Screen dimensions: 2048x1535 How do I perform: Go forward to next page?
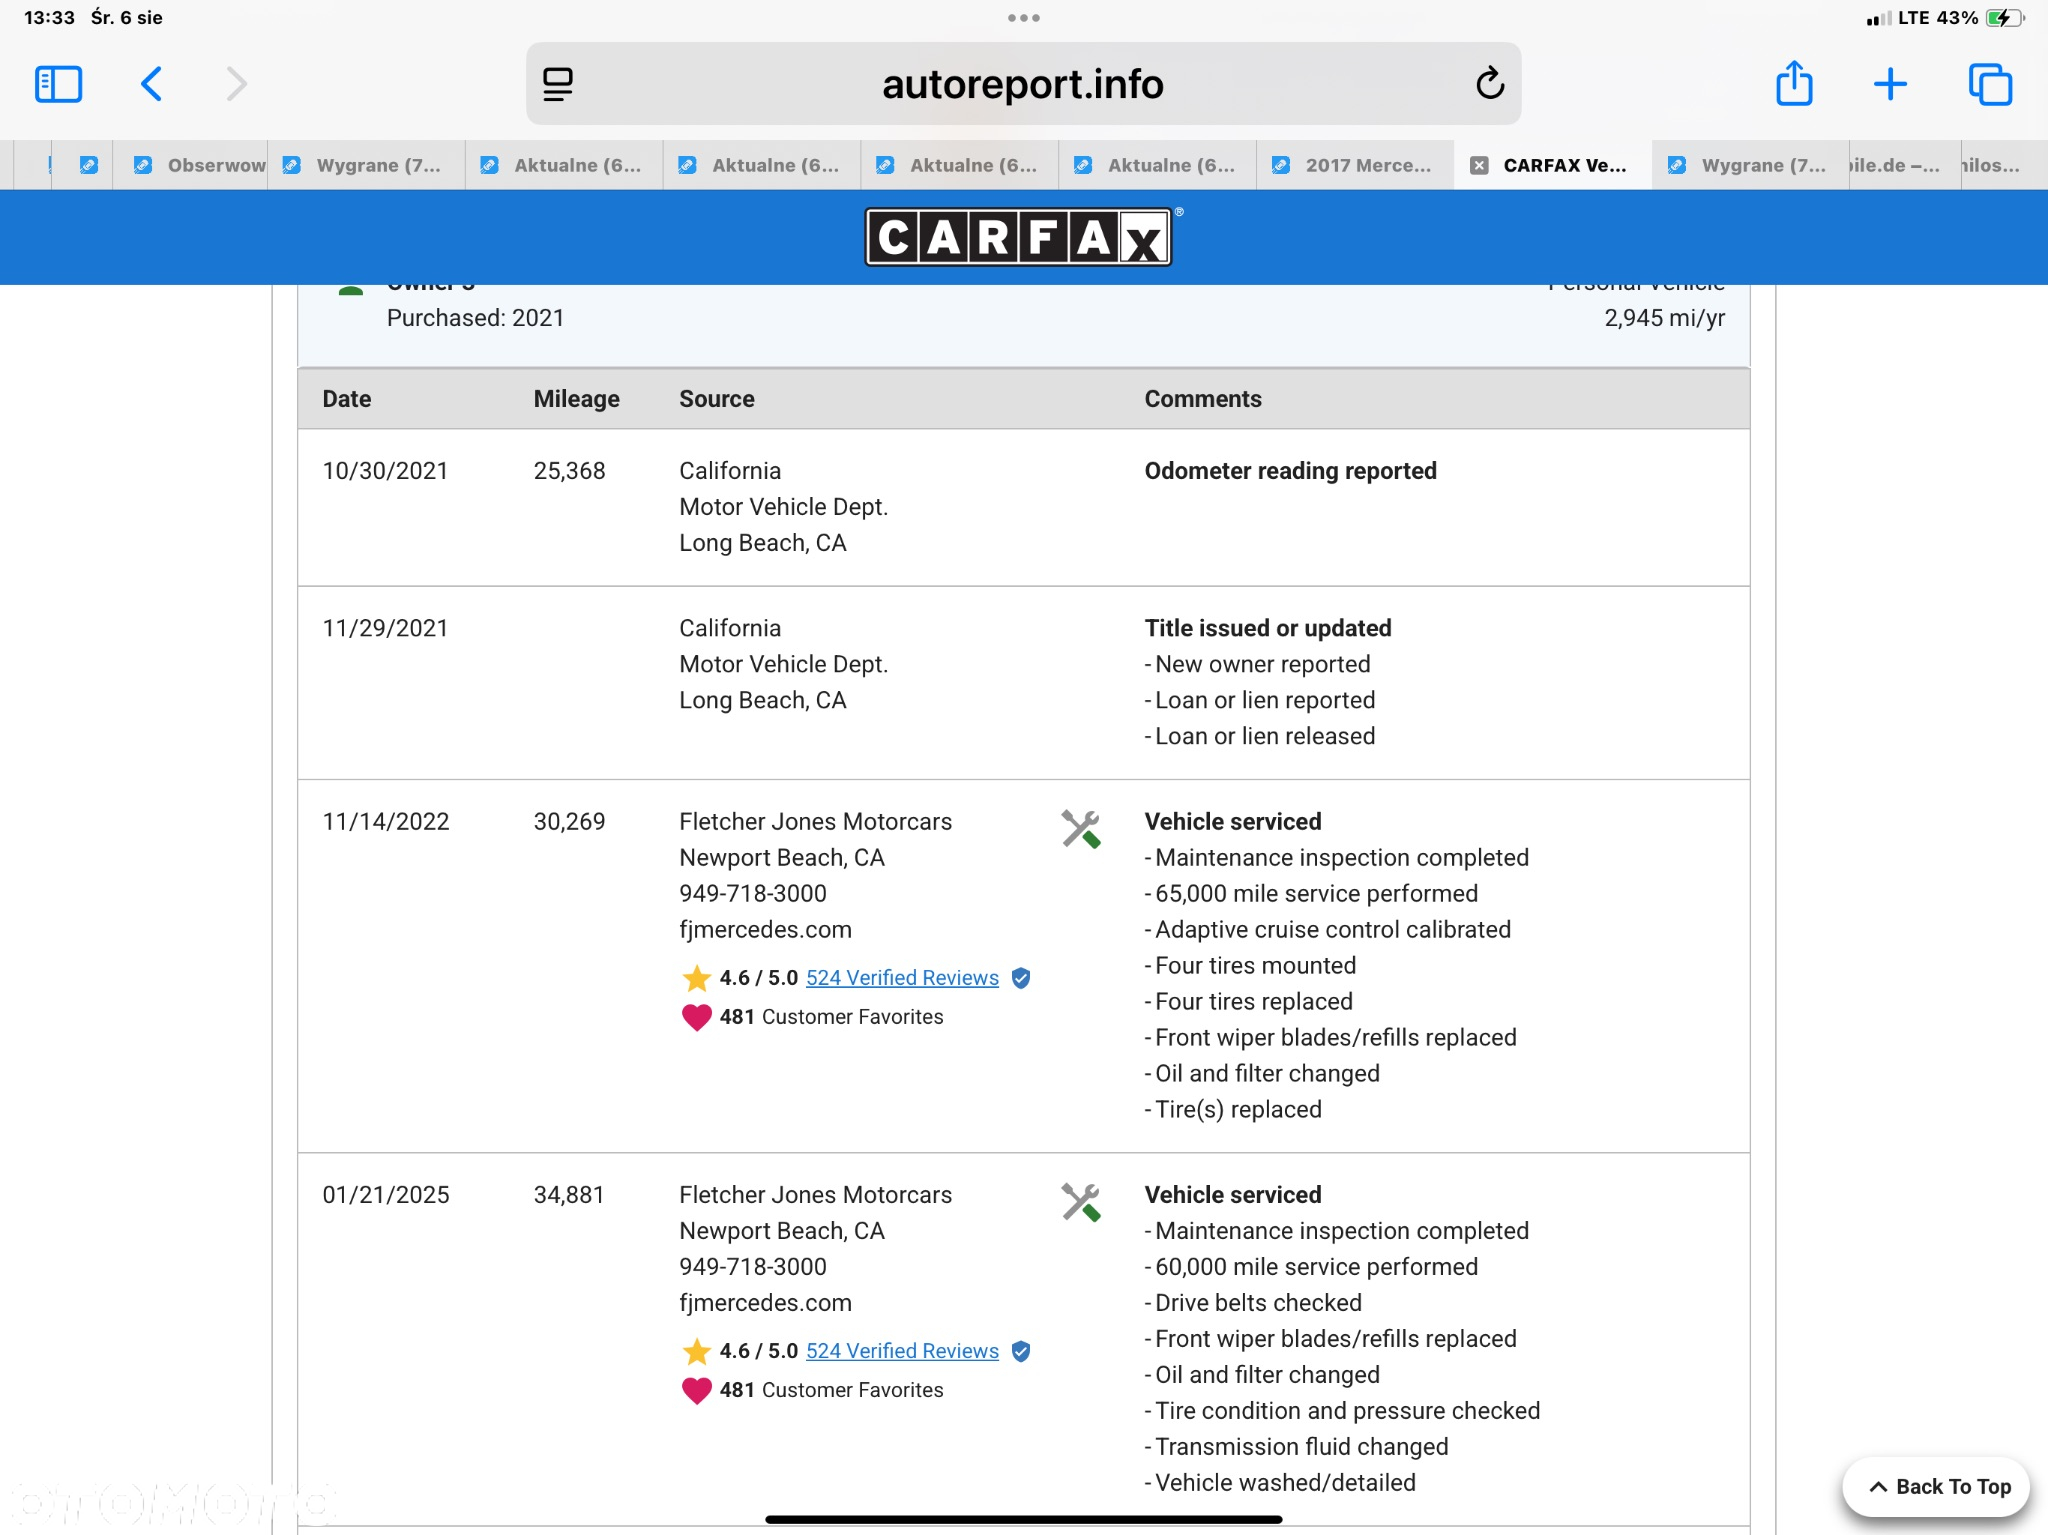[x=236, y=84]
